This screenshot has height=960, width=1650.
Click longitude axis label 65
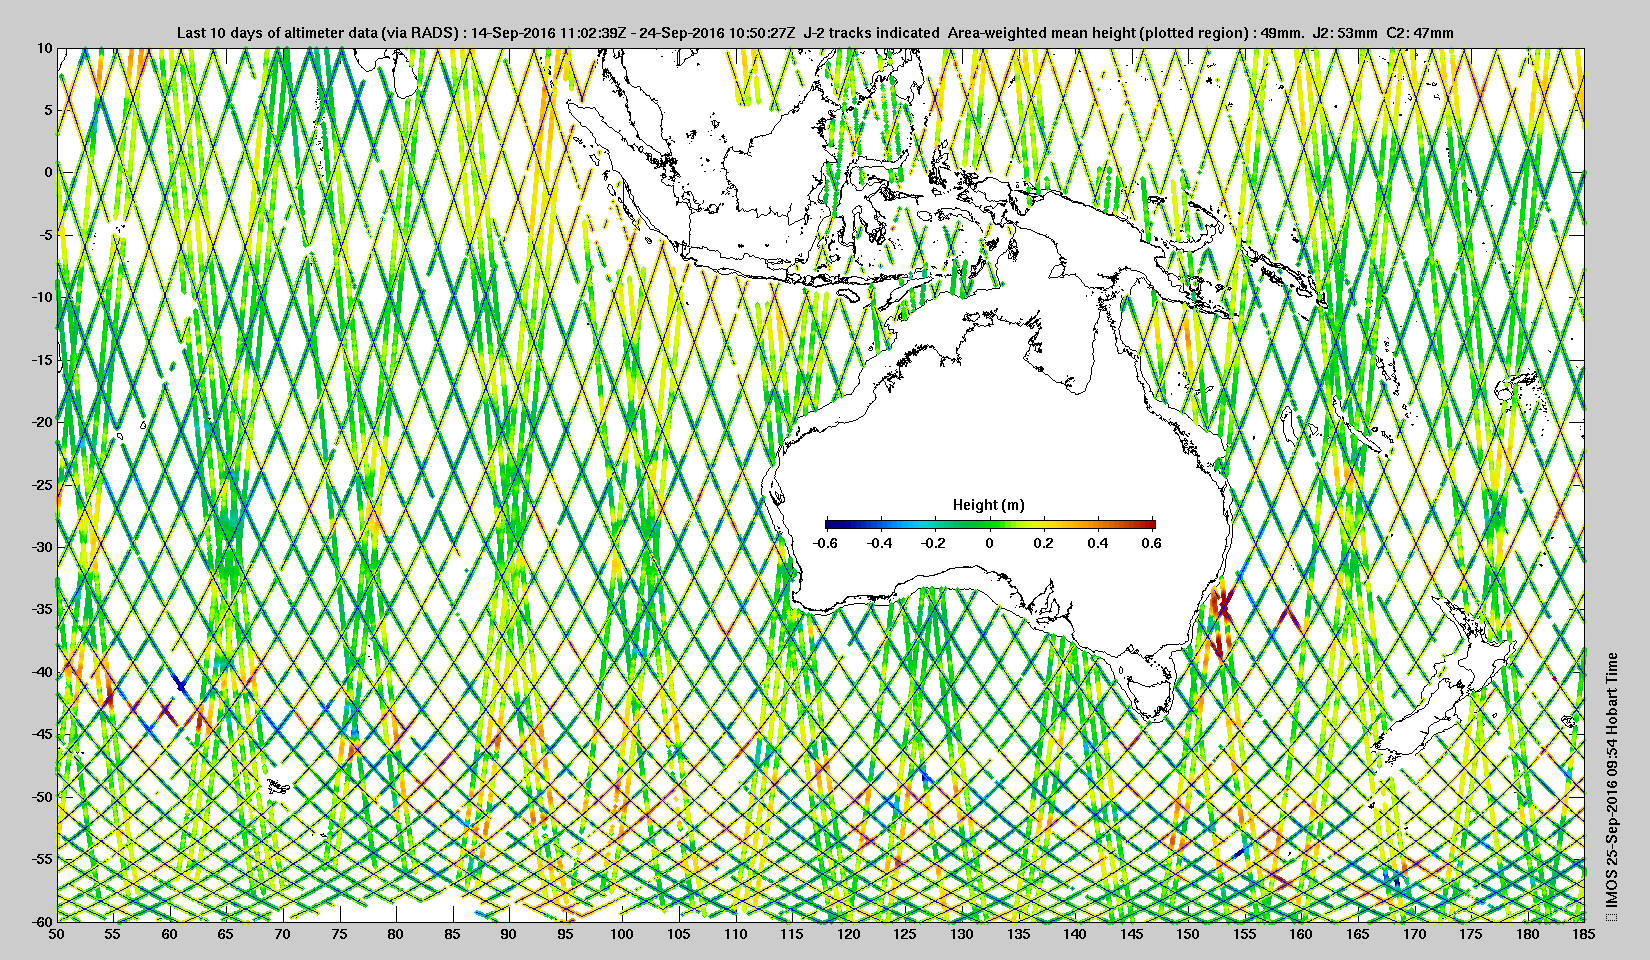point(227,935)
